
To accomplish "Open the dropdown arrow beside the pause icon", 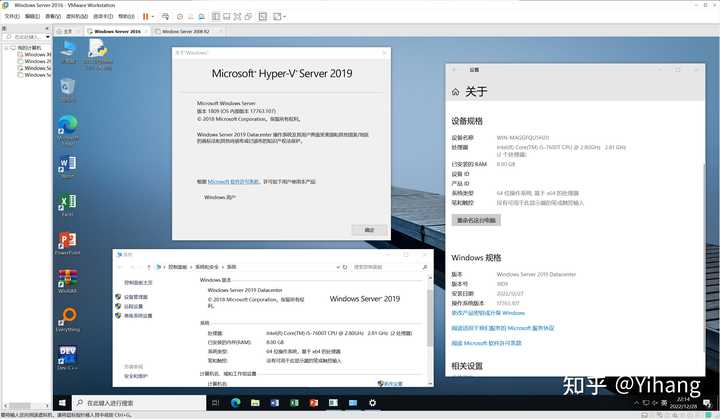I will point(152,17).
